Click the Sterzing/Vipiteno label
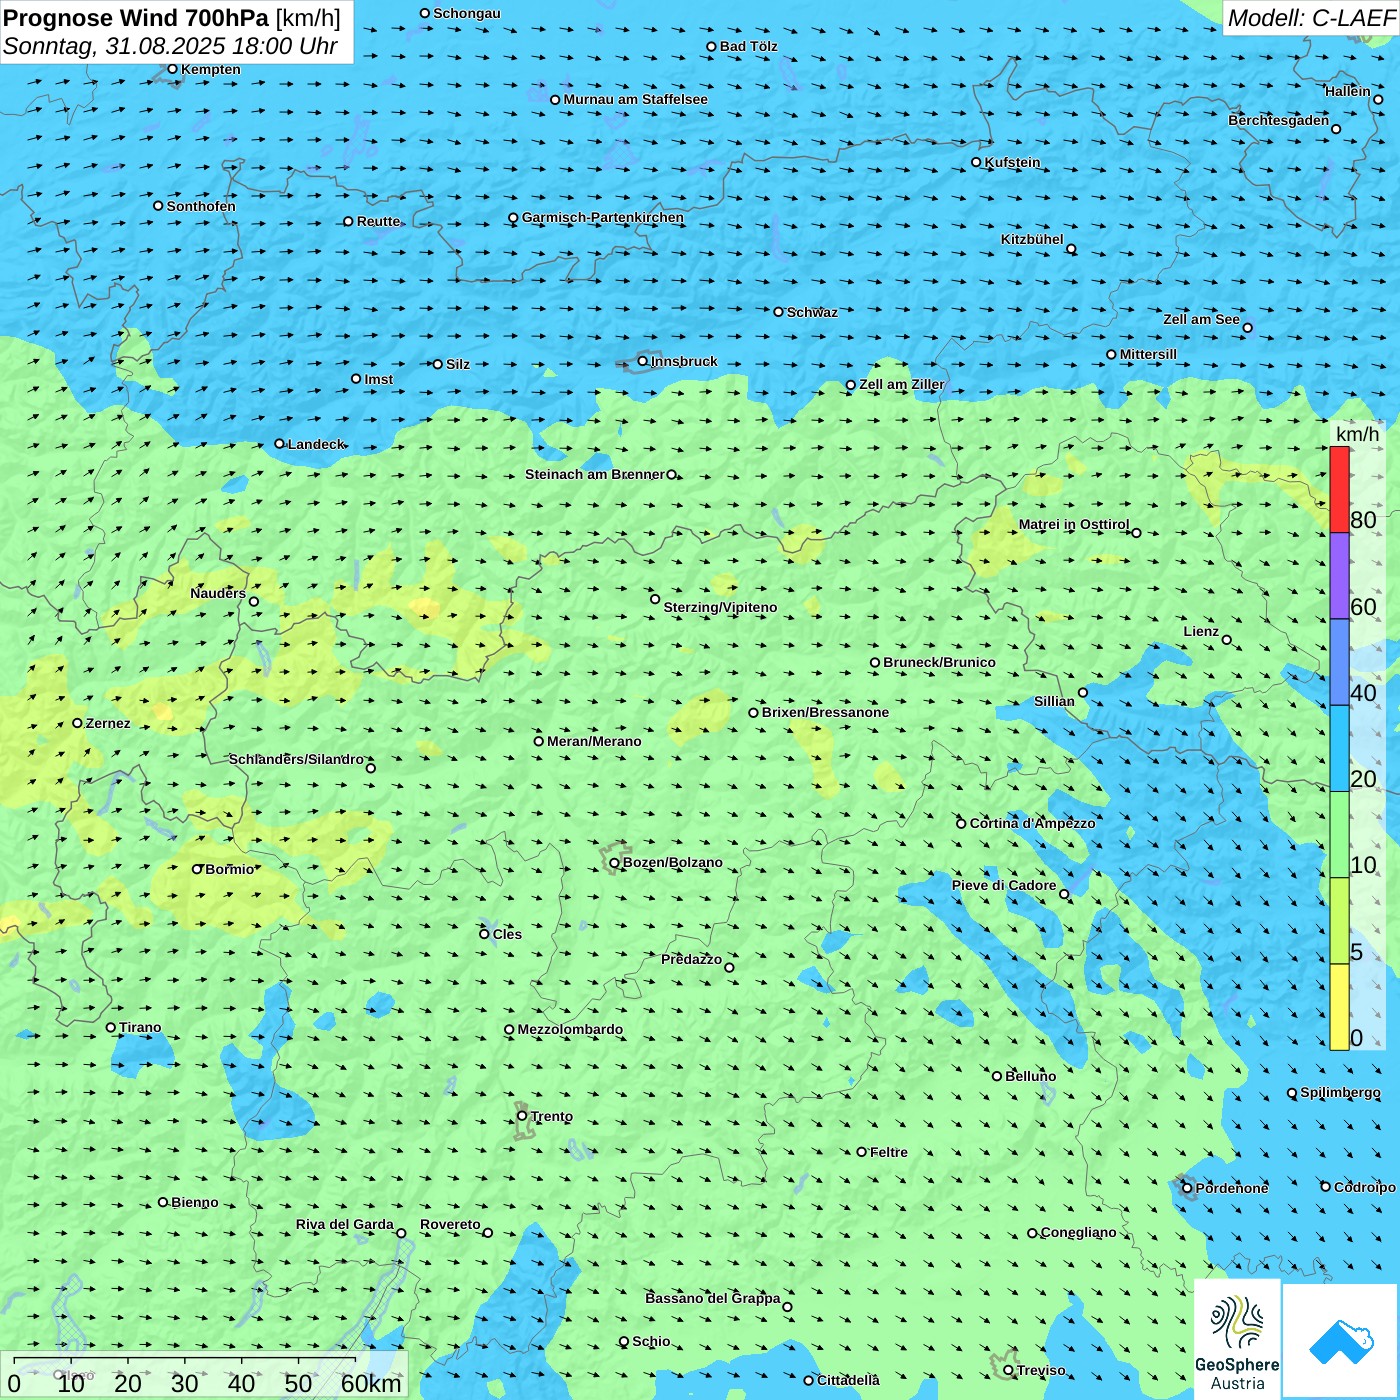The height and width of the screenshot is (1400, 1400). (720, 607)
